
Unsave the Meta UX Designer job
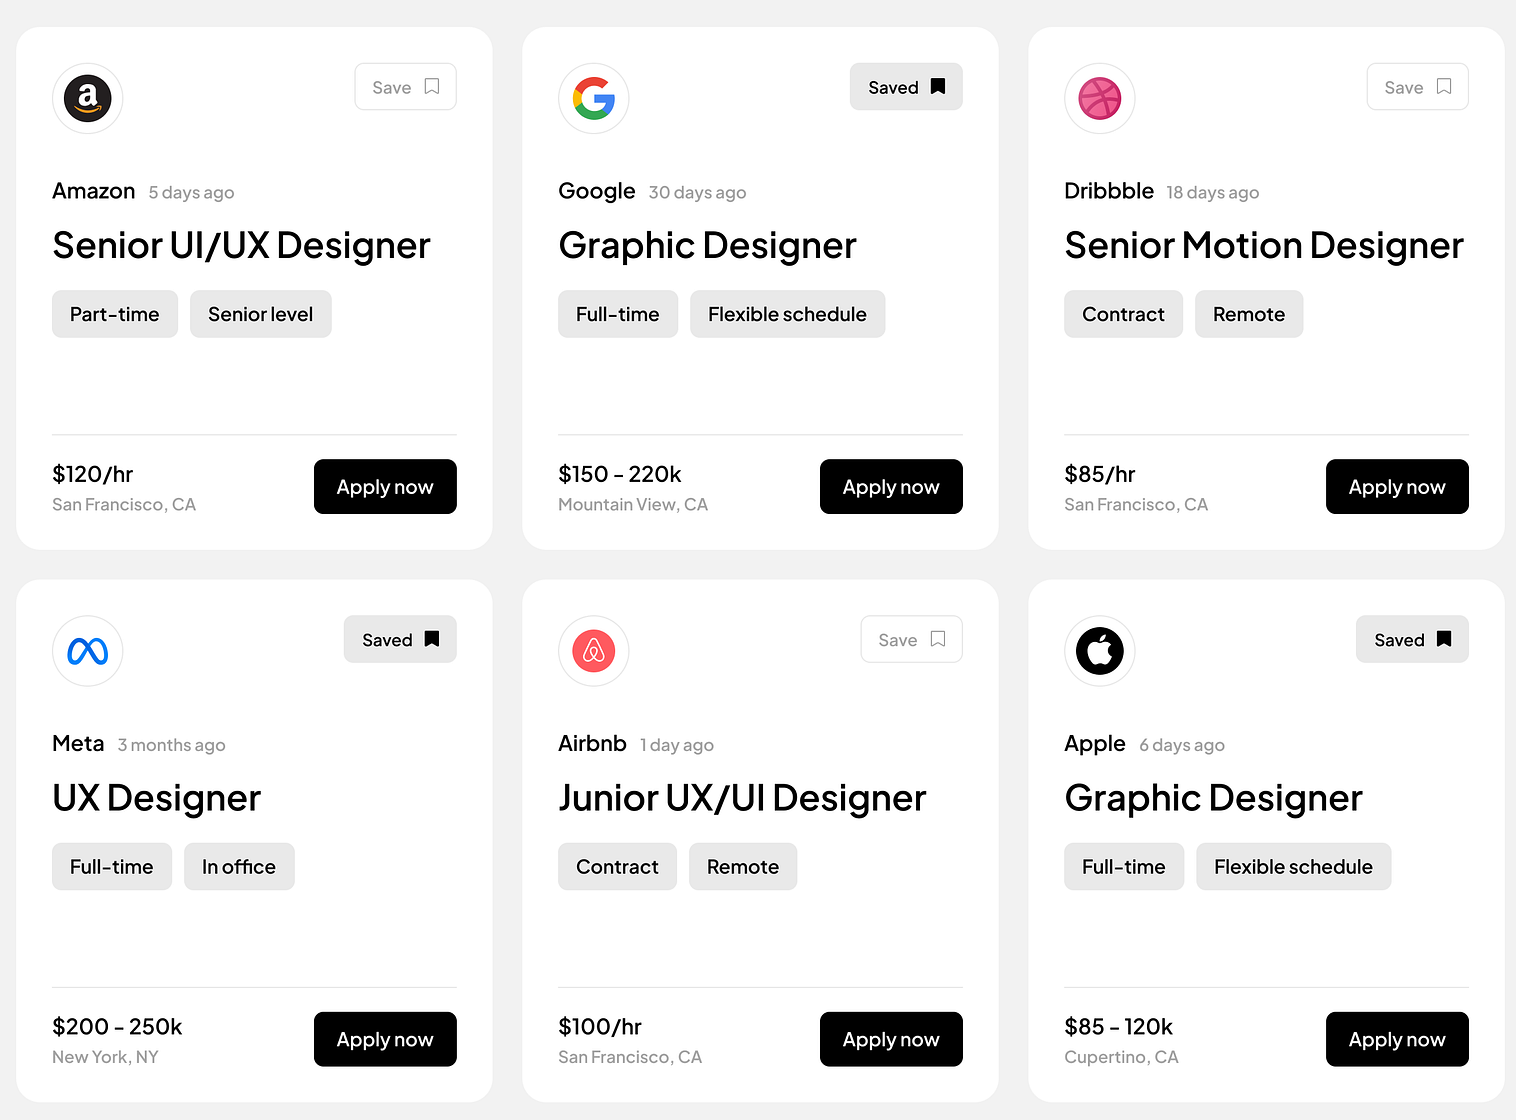pyautogui.click(x=400, y=639)
